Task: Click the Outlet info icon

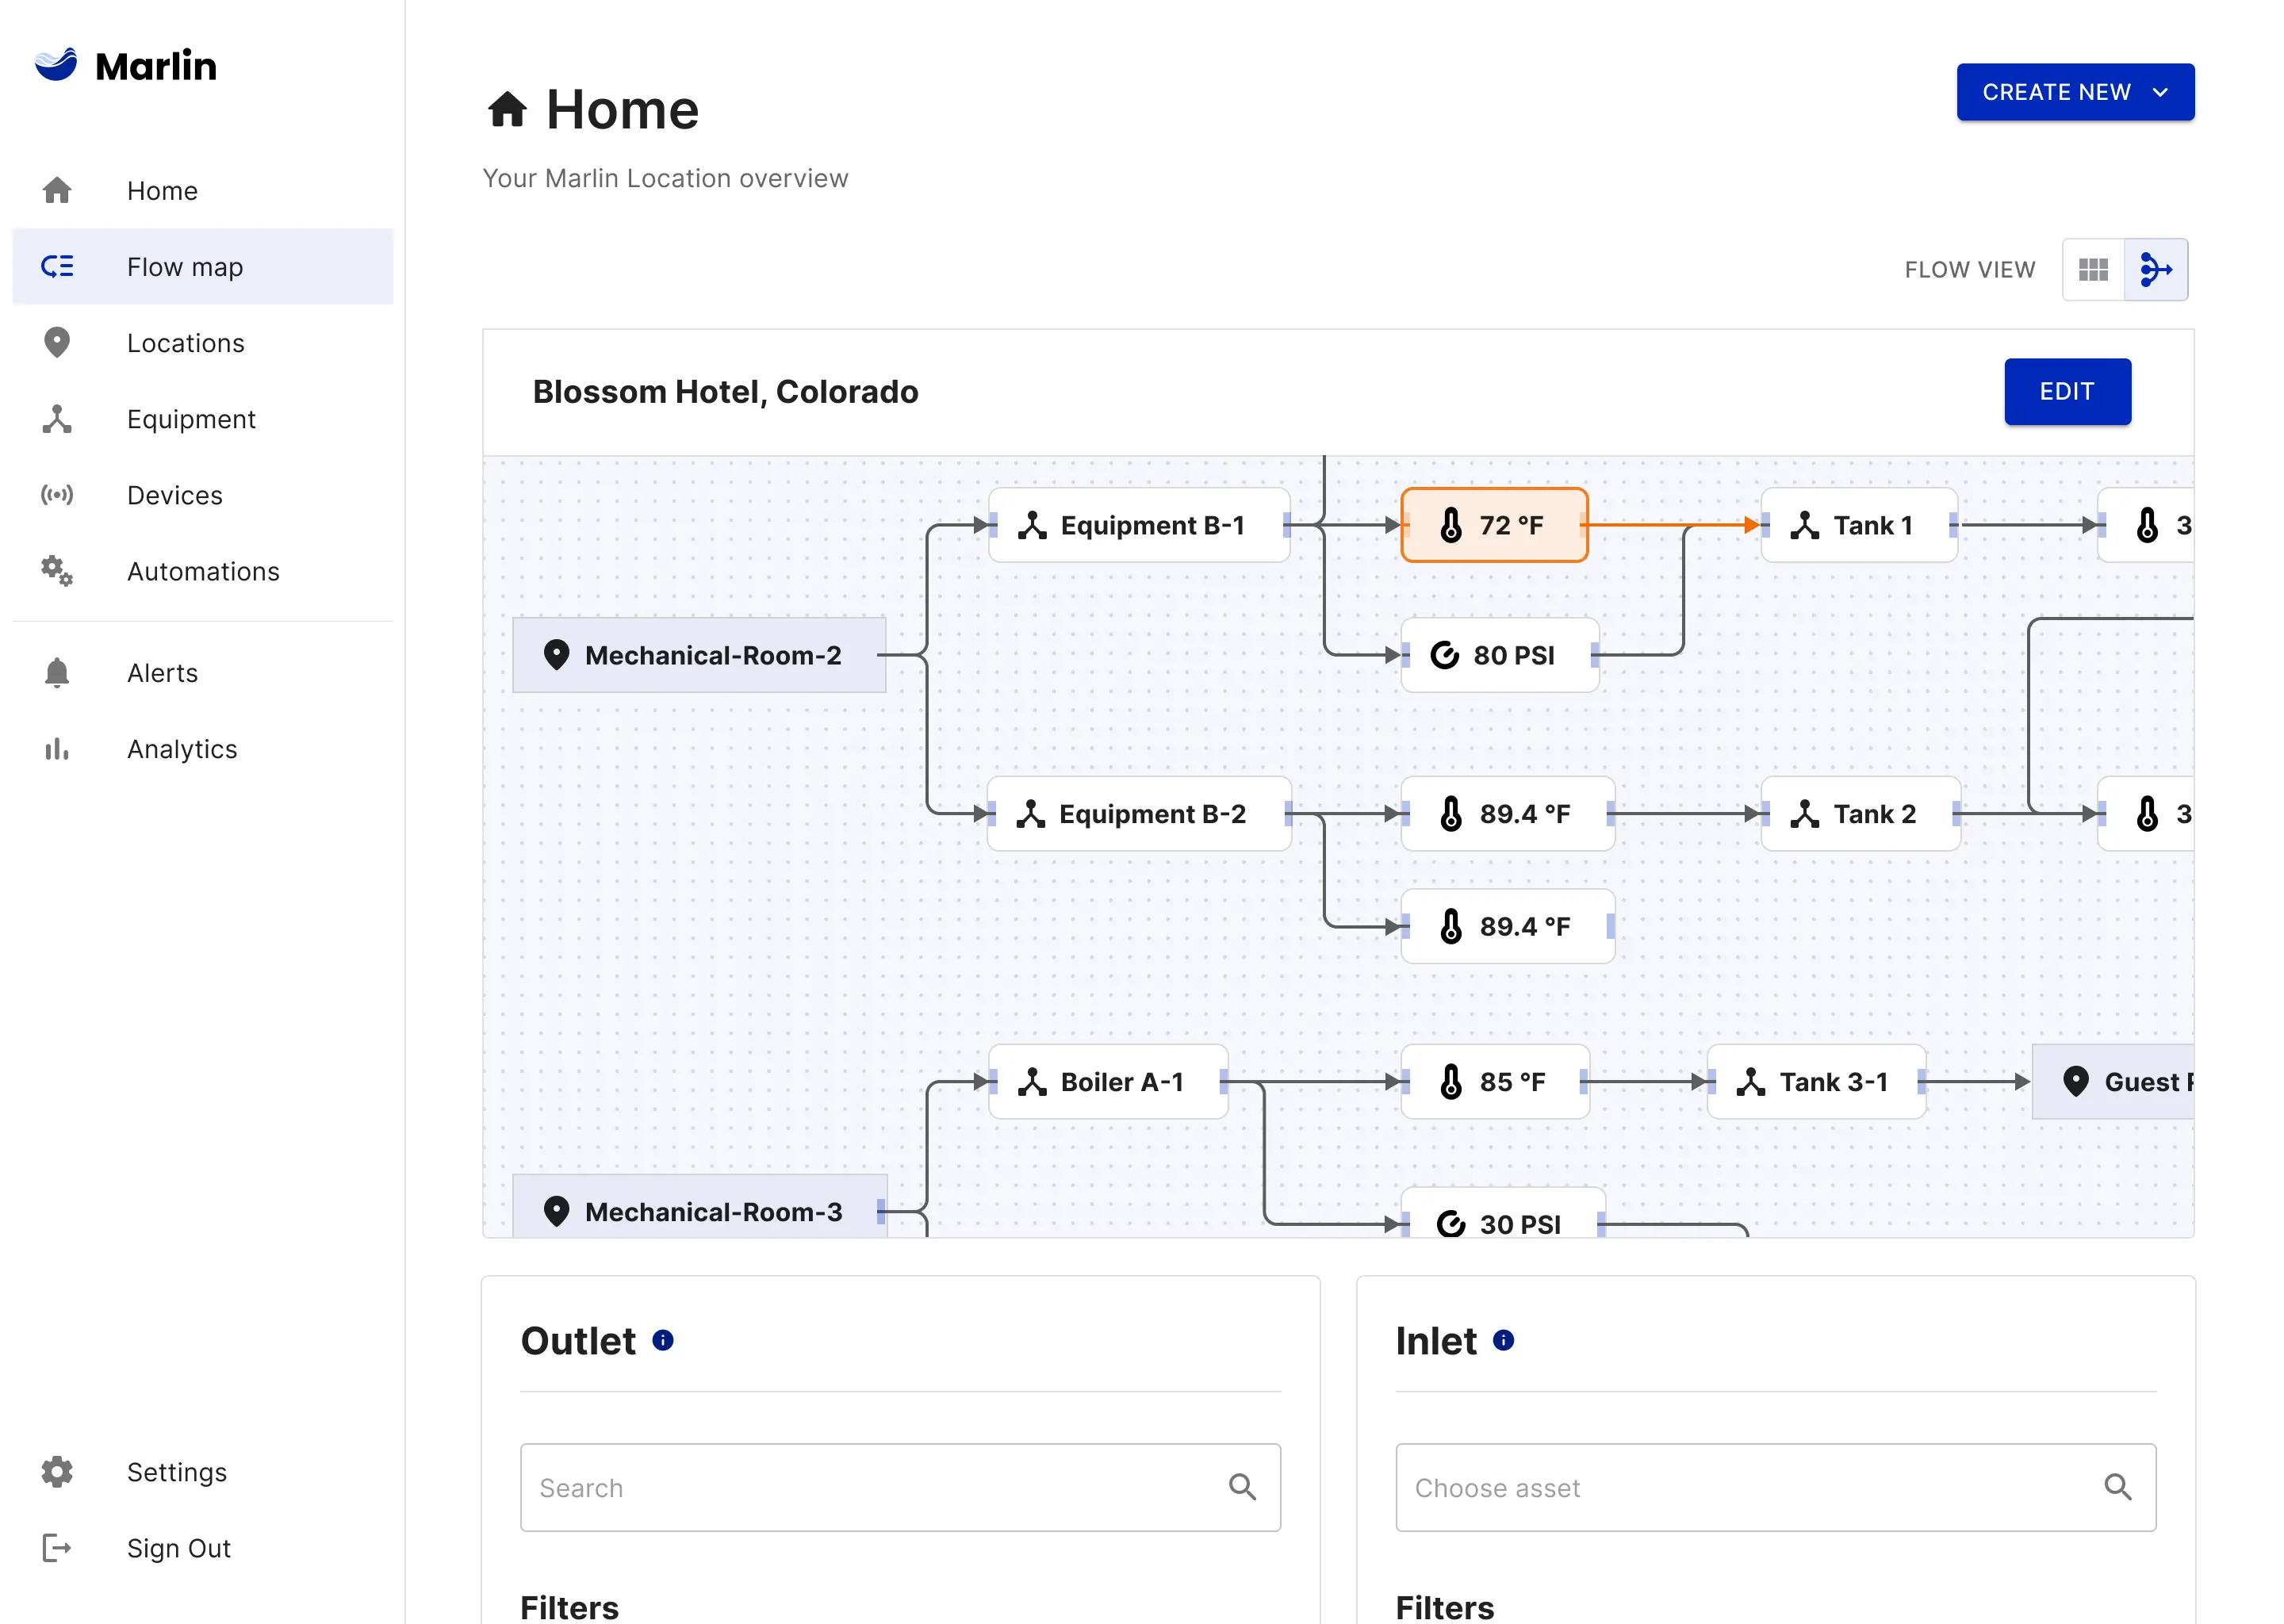Action: (662, 1340)
